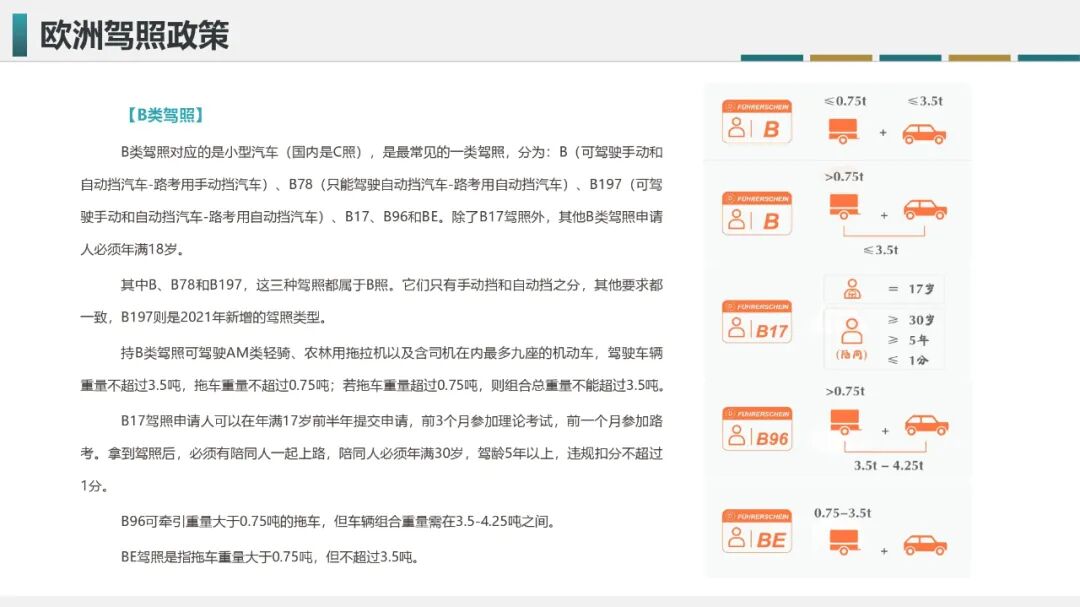This screenshot has width=1080, height=607.
Task: Click the trailer icon under ≤0.75t
Action: coord(843,131)
